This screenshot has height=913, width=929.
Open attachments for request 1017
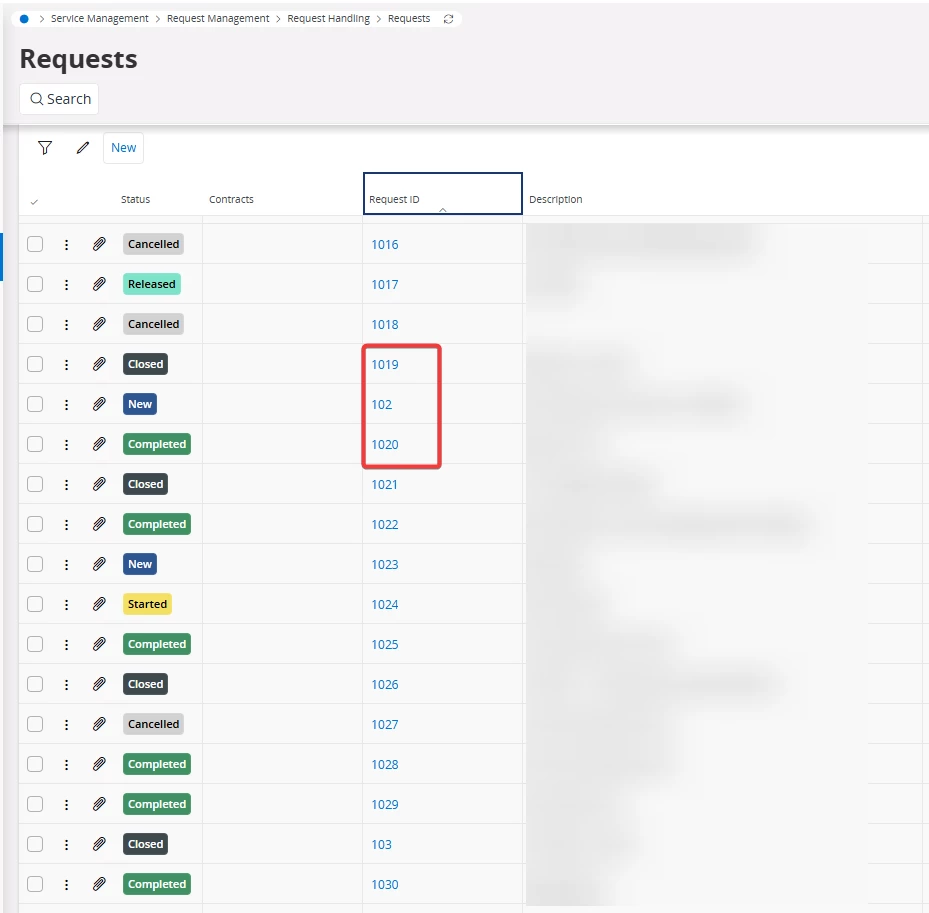click(x=99, y=284)
